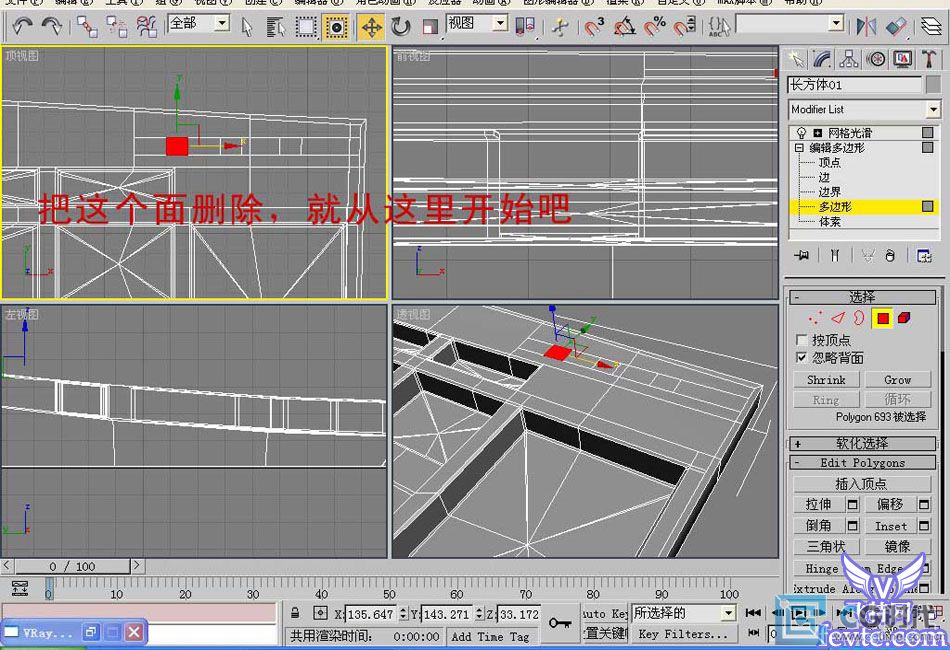Click the Select and Manipulate tool
This screenshot has height=650, width=950.
click(560, 27)
